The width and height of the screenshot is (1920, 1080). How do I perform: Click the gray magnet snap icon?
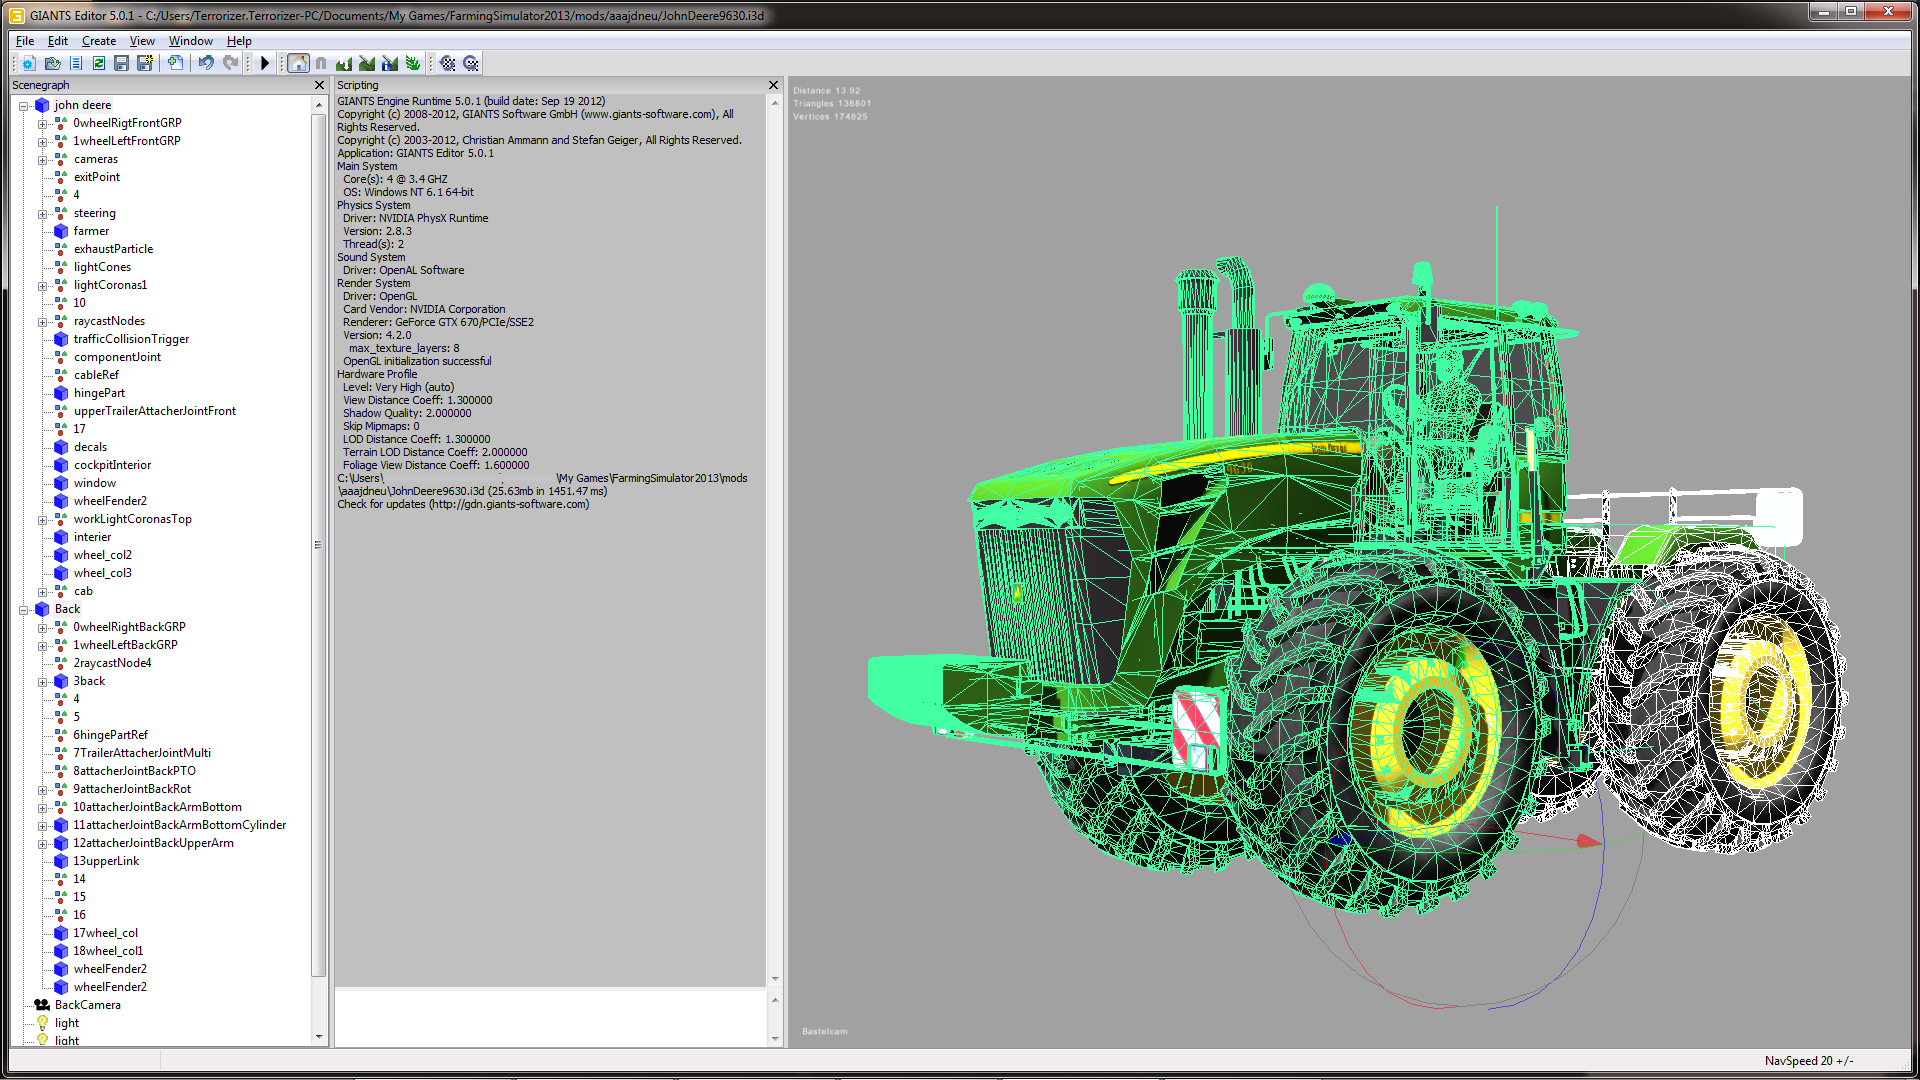click(321, 63)
